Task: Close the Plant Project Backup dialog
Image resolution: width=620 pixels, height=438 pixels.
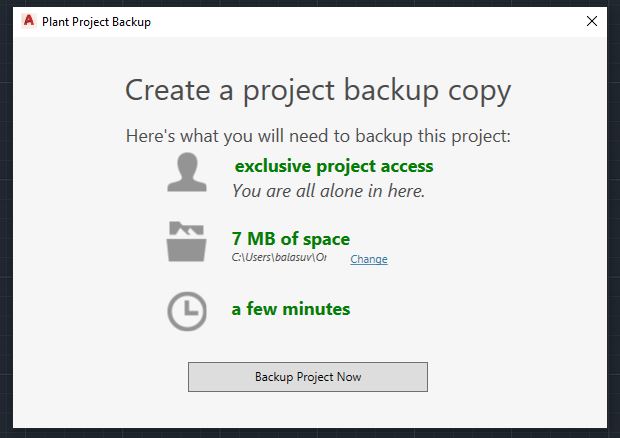Action: (x=590, y=21)
